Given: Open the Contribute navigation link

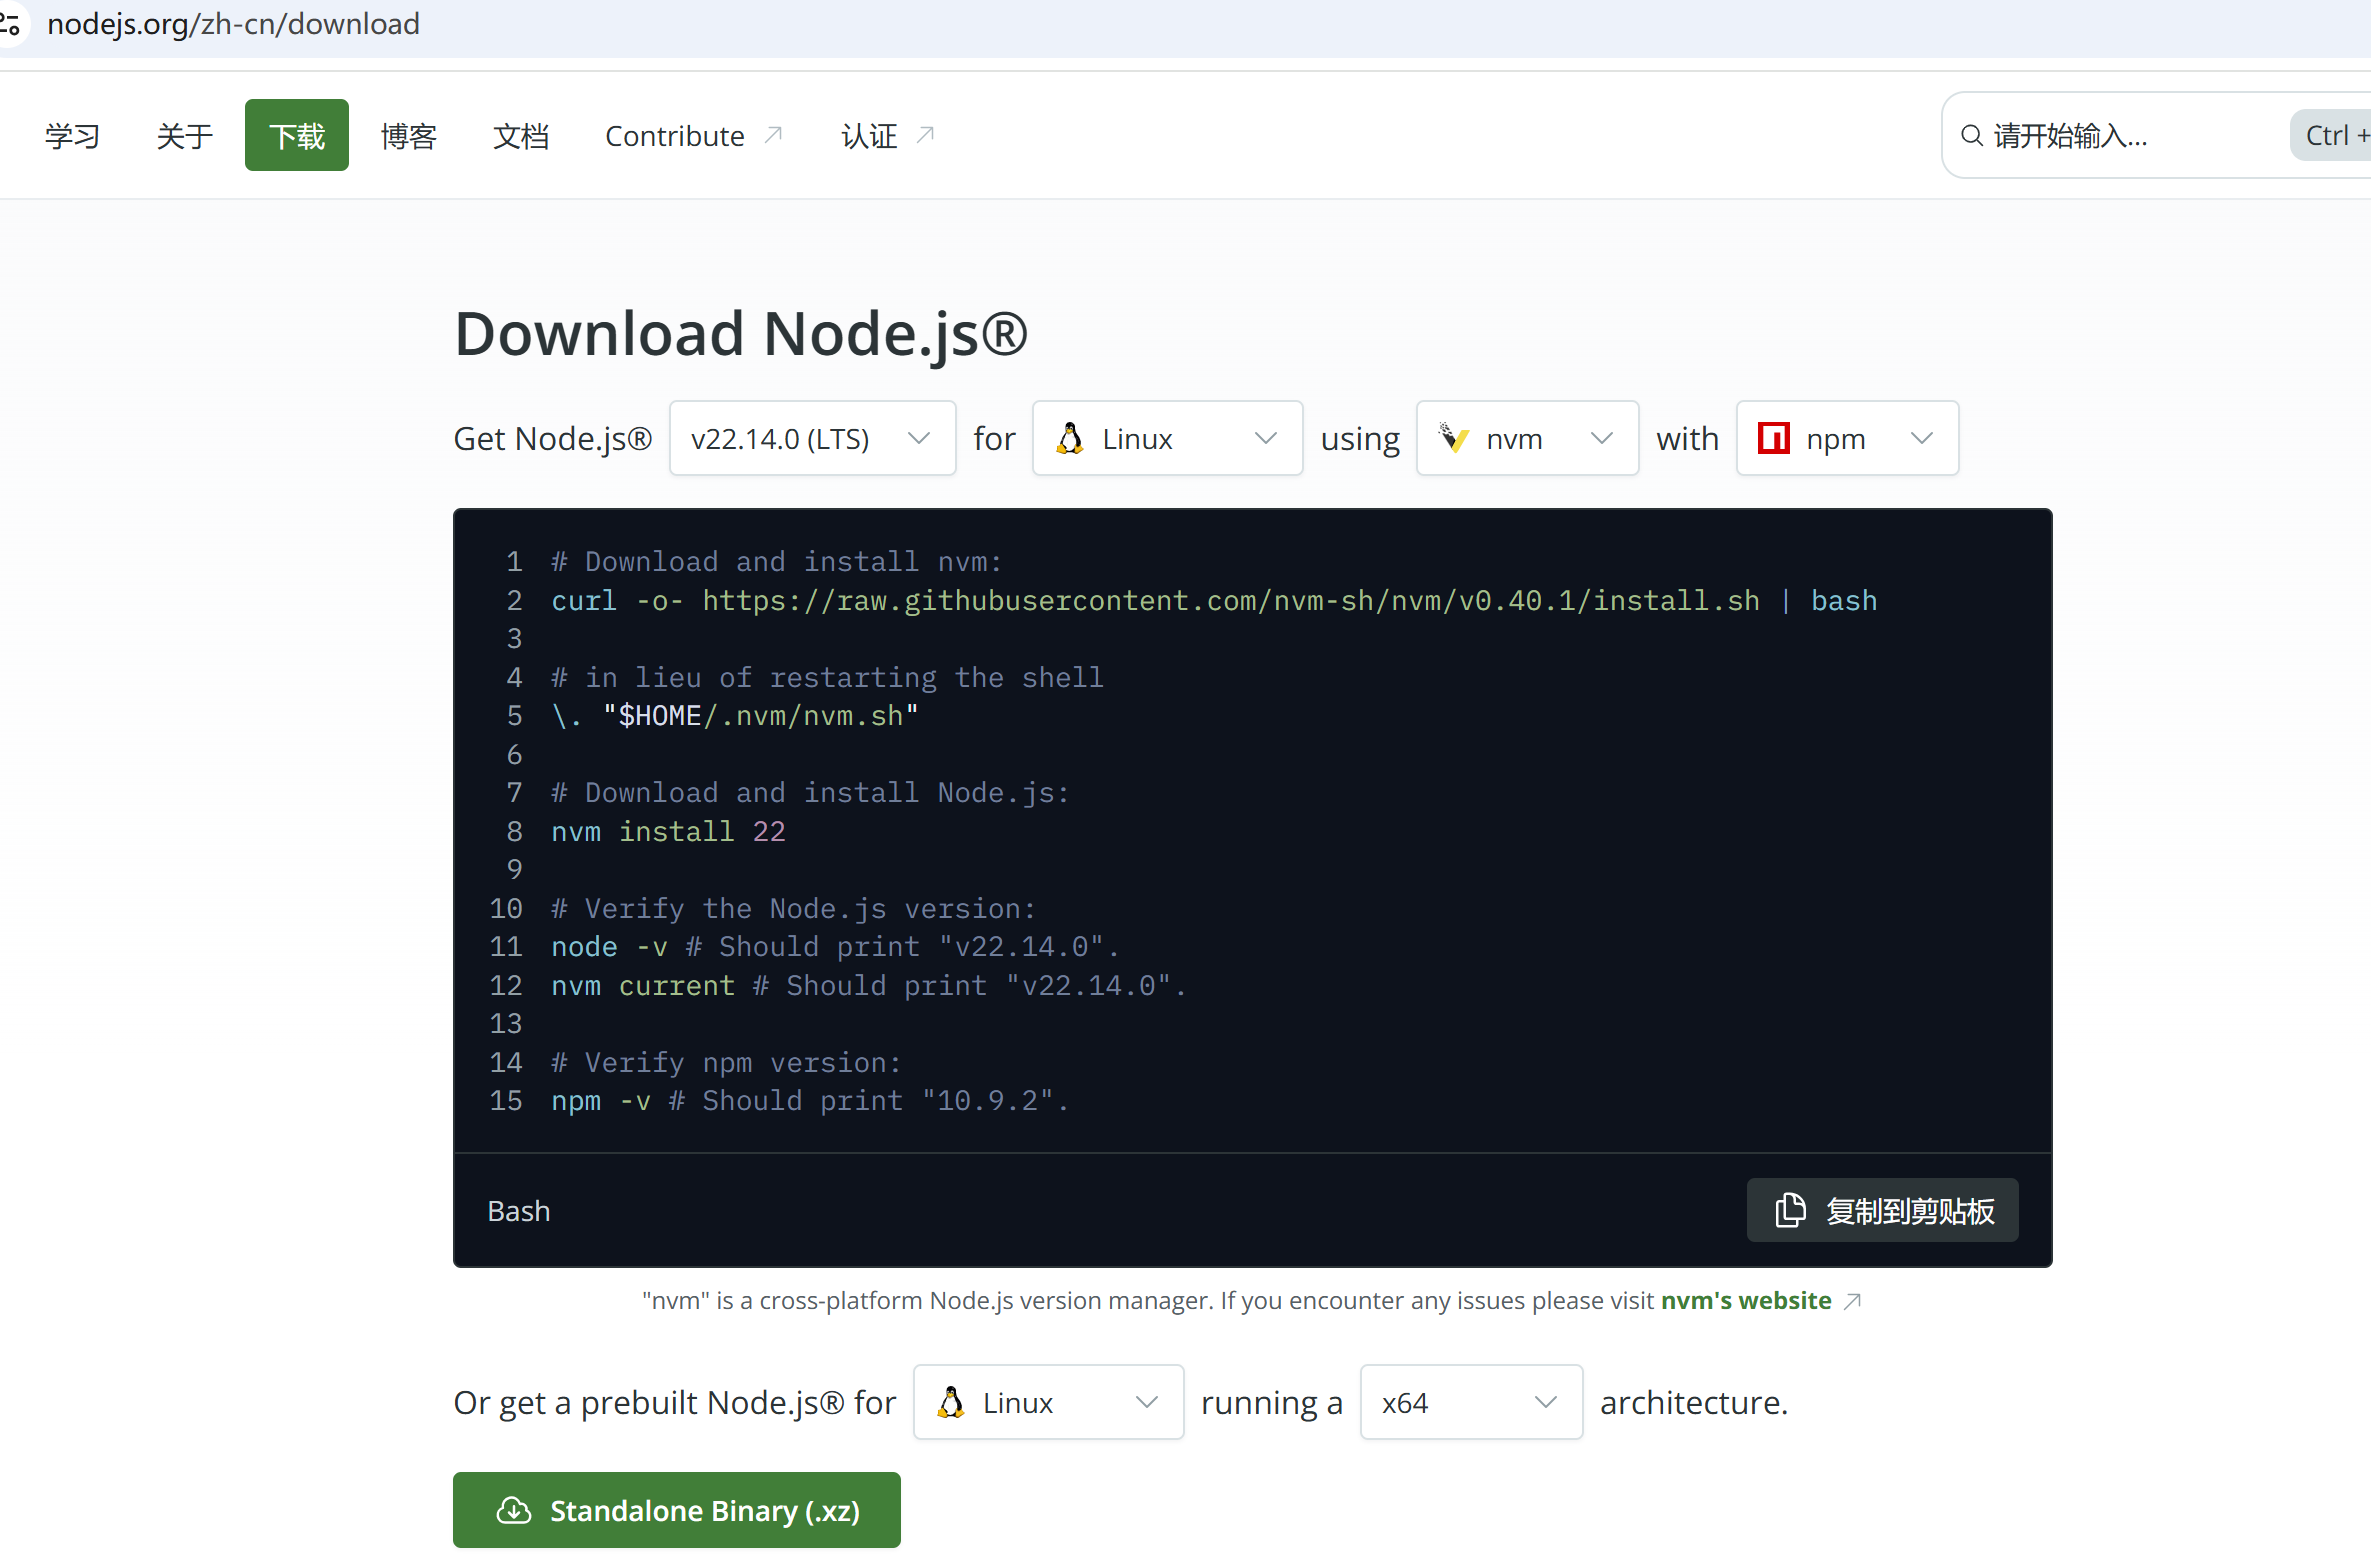Looking at the screenshot, I should (x=675, y=136).
